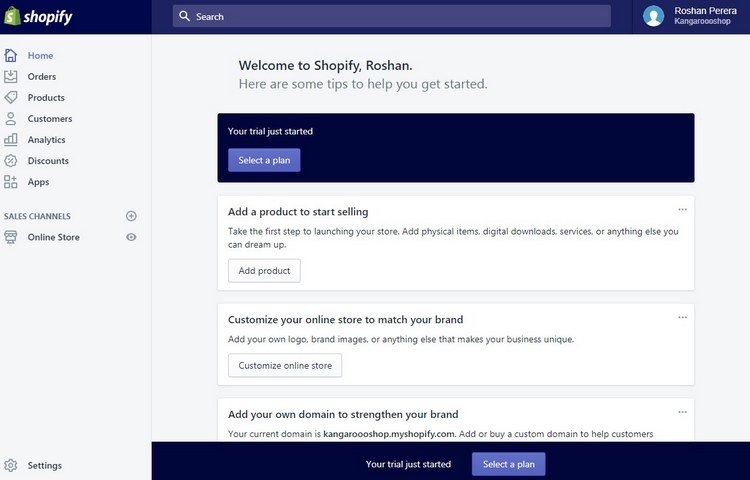Viewport: 750px width, 480px height.
Task: Focus the Search field
Action: 392,16
